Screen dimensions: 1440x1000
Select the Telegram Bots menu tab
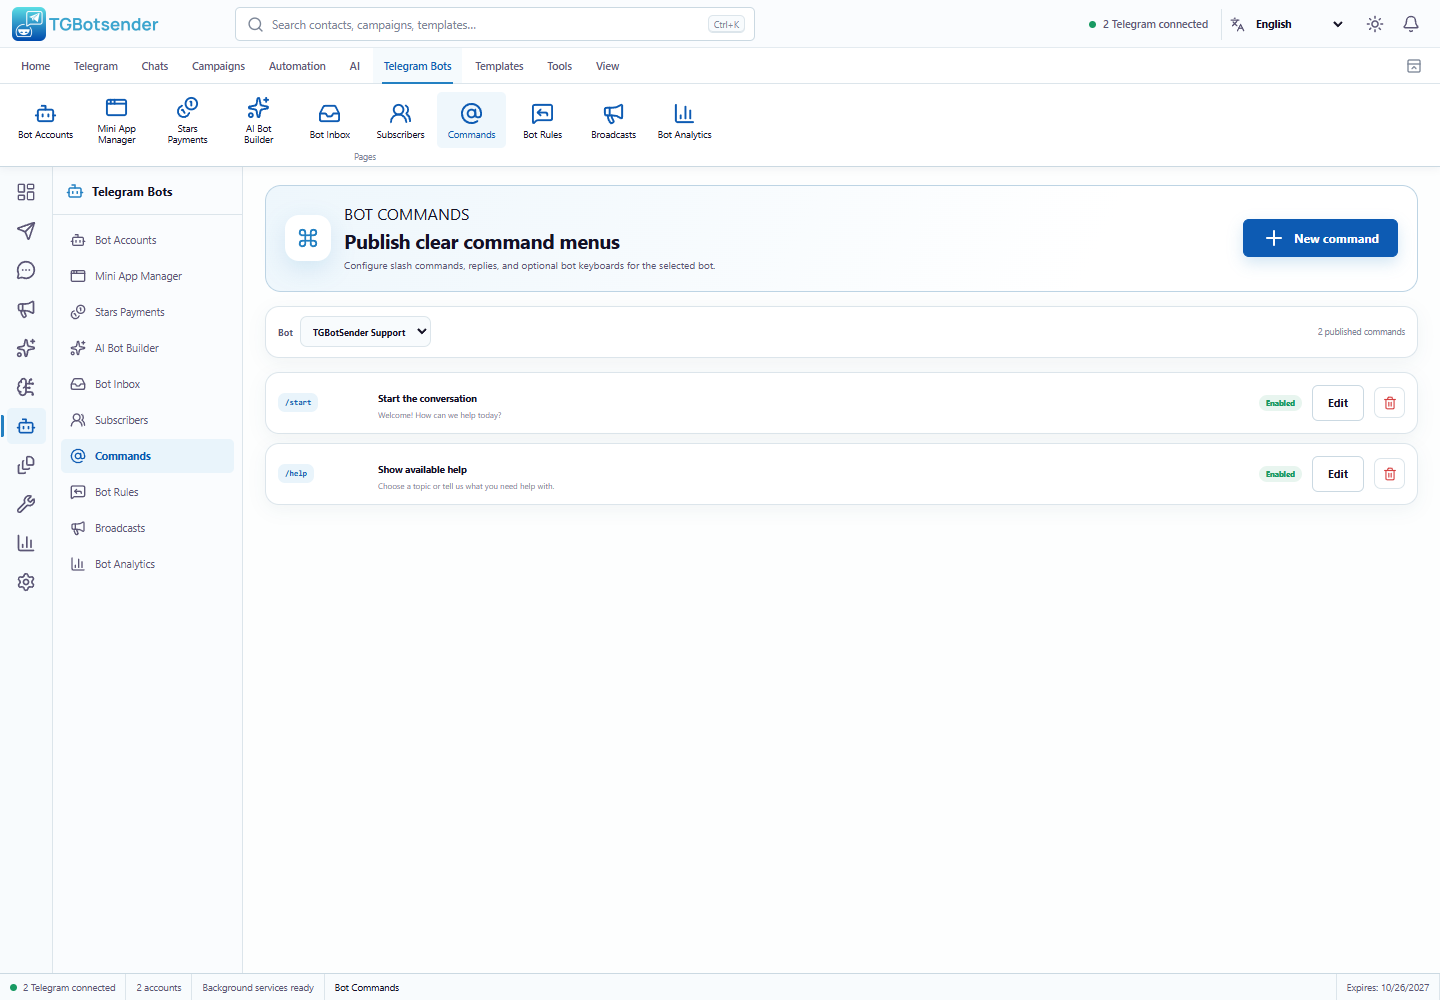tap(418, 66)
